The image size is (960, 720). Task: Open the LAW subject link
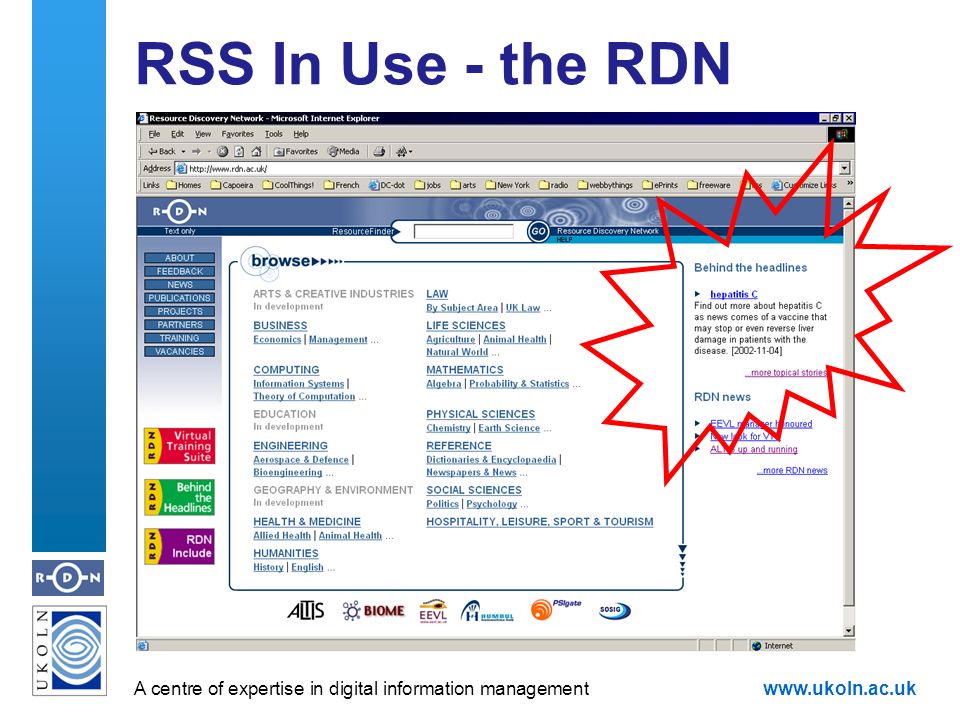[x=437, y=294]
